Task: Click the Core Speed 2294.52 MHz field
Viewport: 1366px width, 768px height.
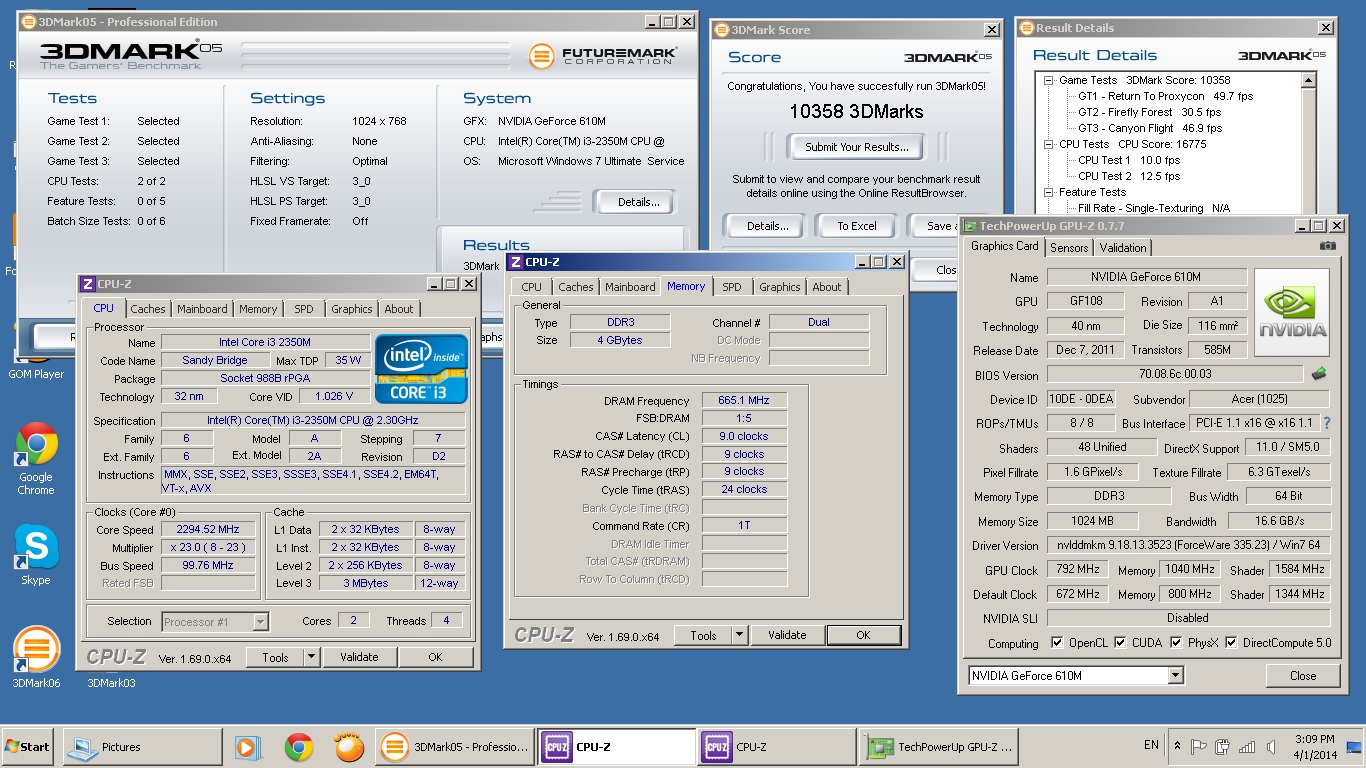Action: [210, 530]
